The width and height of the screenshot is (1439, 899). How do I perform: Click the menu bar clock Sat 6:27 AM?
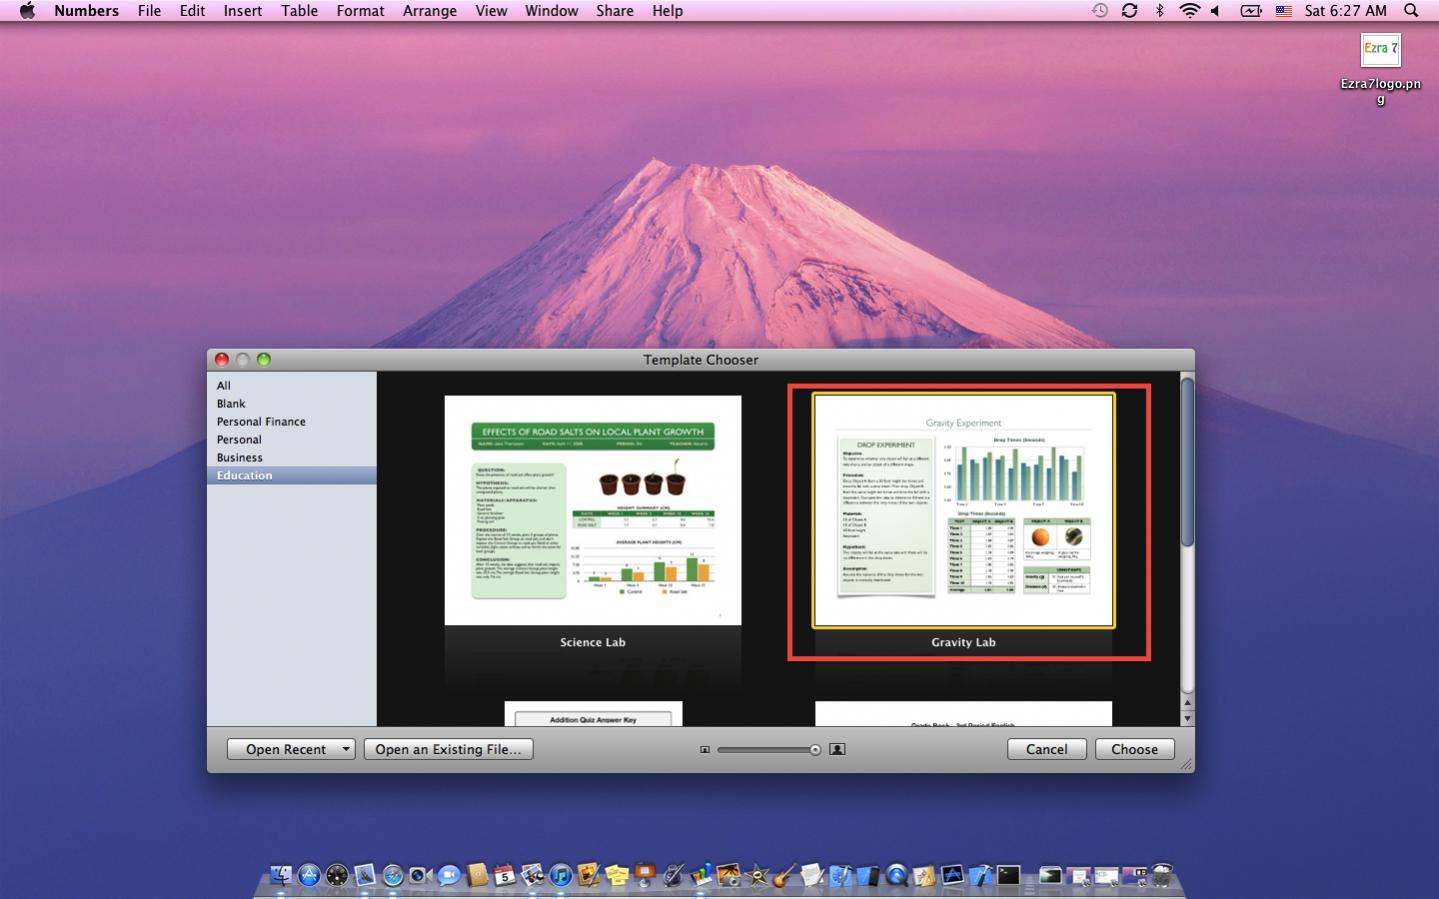click(x=1345, y=10)
